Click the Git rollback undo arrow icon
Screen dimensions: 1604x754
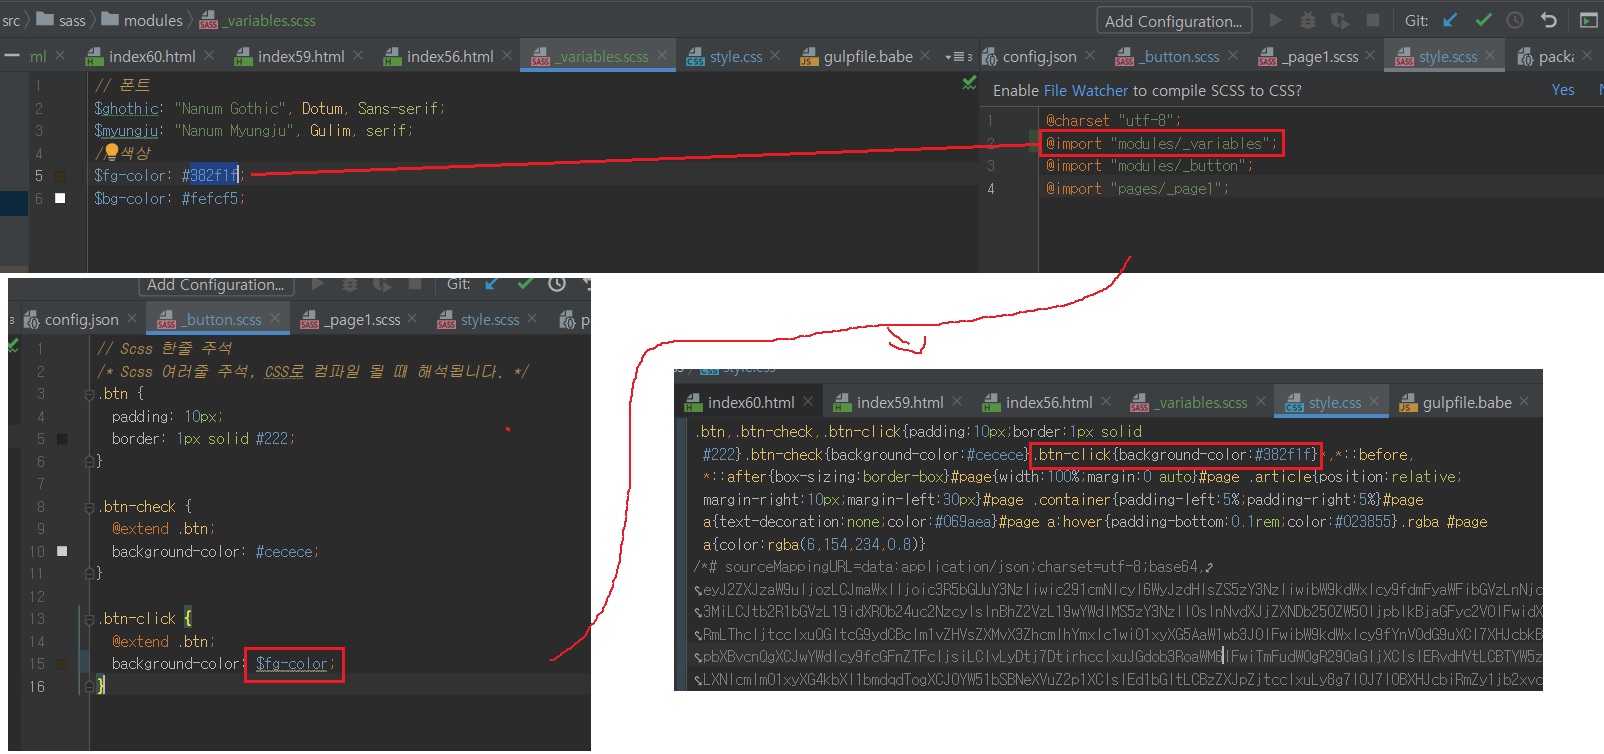coord(1548,20)
